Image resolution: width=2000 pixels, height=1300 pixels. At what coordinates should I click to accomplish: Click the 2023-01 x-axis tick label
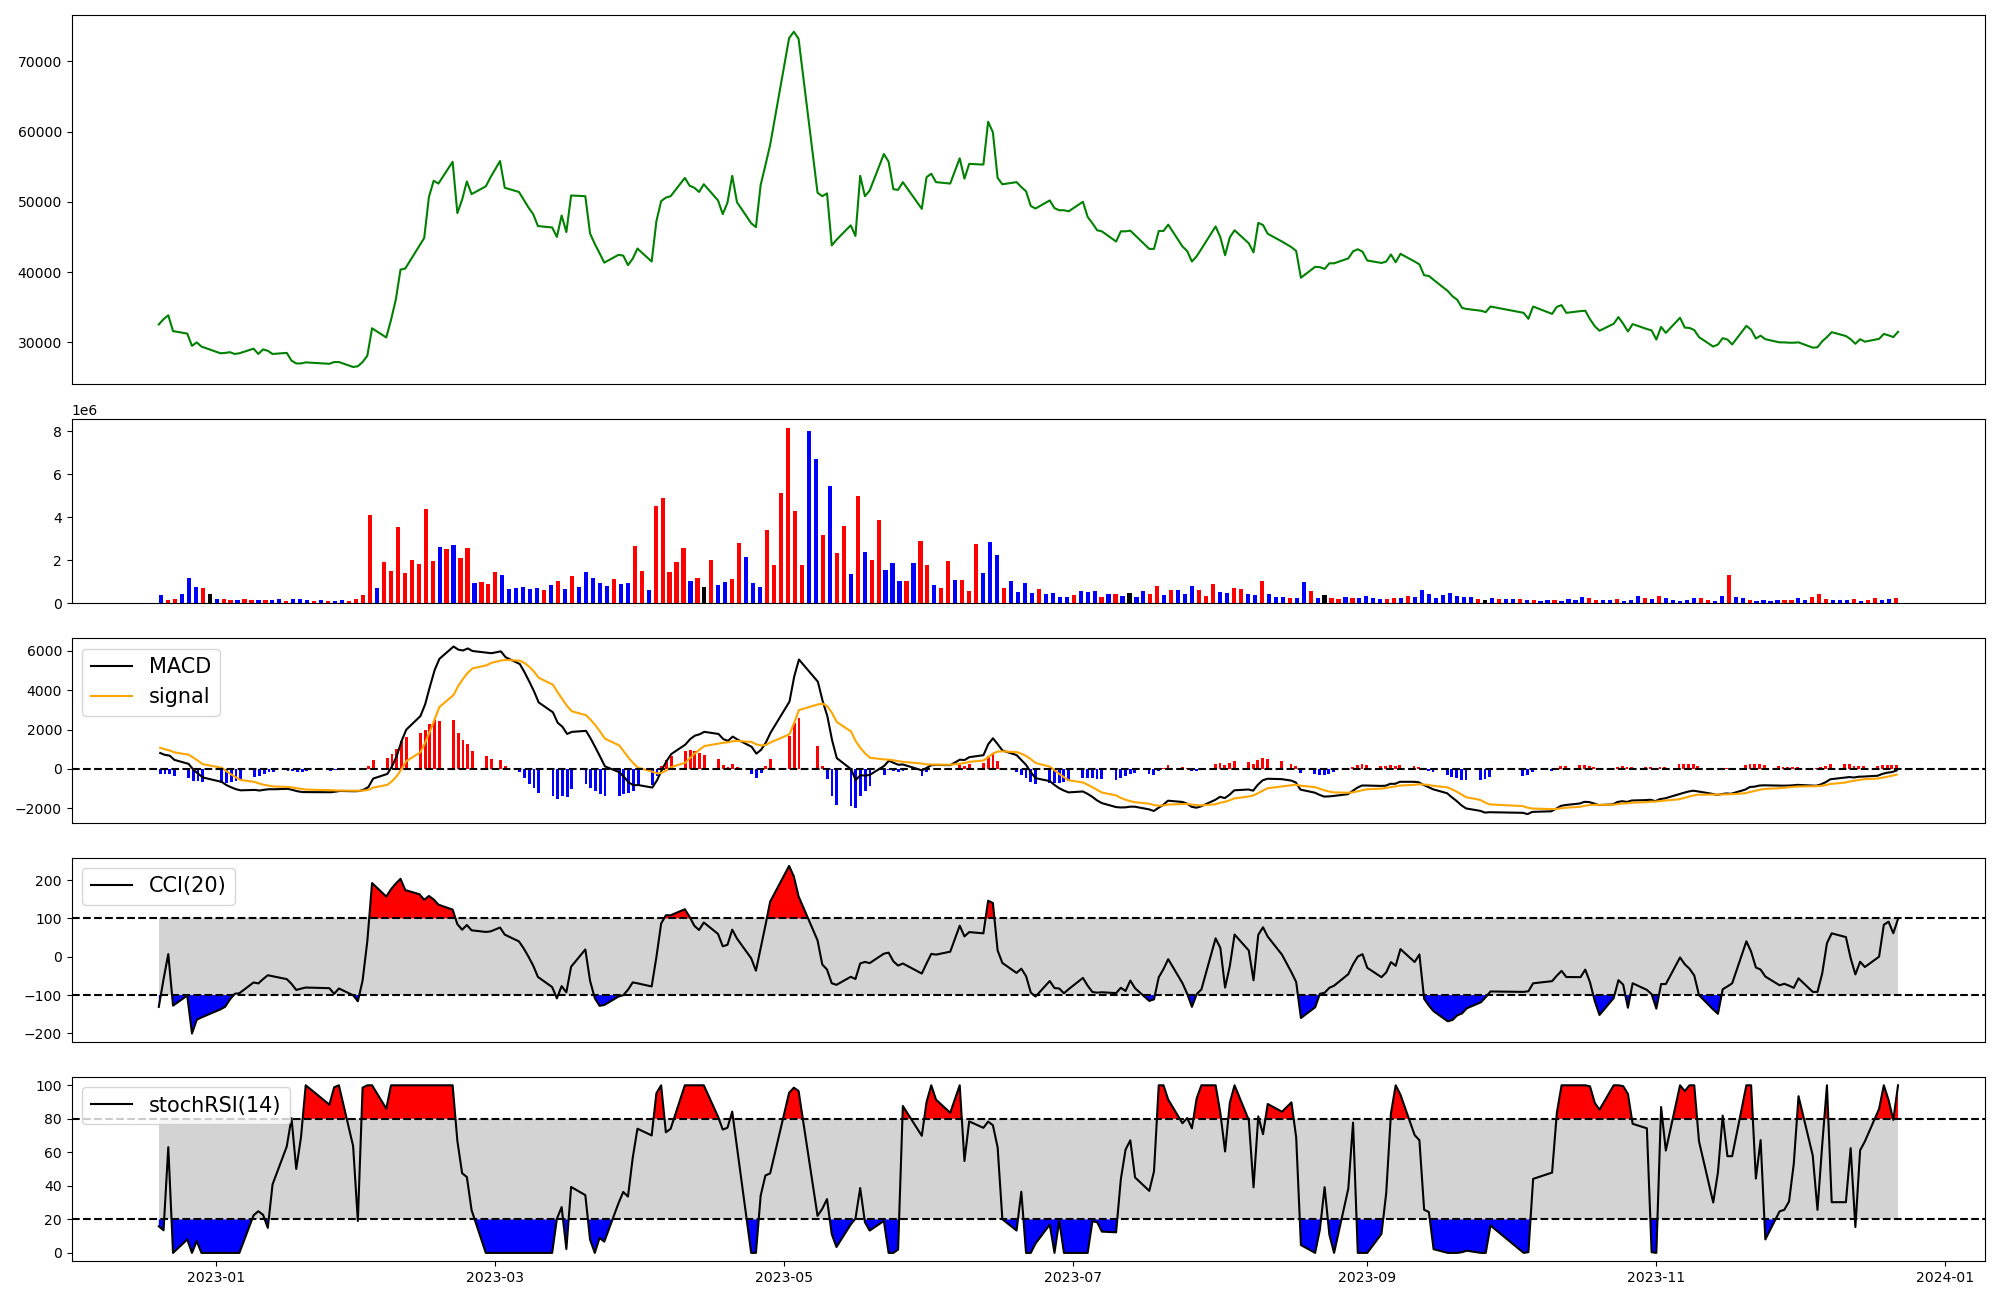pos(216,1276)
